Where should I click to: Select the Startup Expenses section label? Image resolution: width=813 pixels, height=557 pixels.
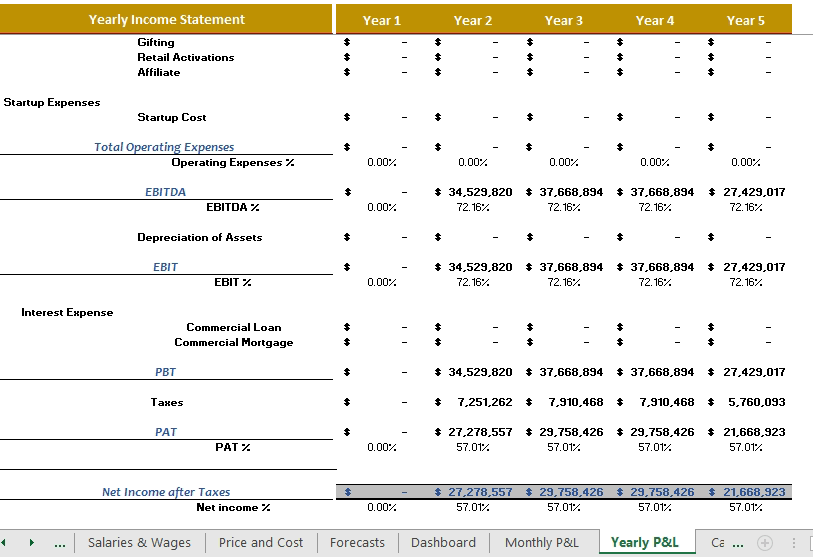point(52,102)
